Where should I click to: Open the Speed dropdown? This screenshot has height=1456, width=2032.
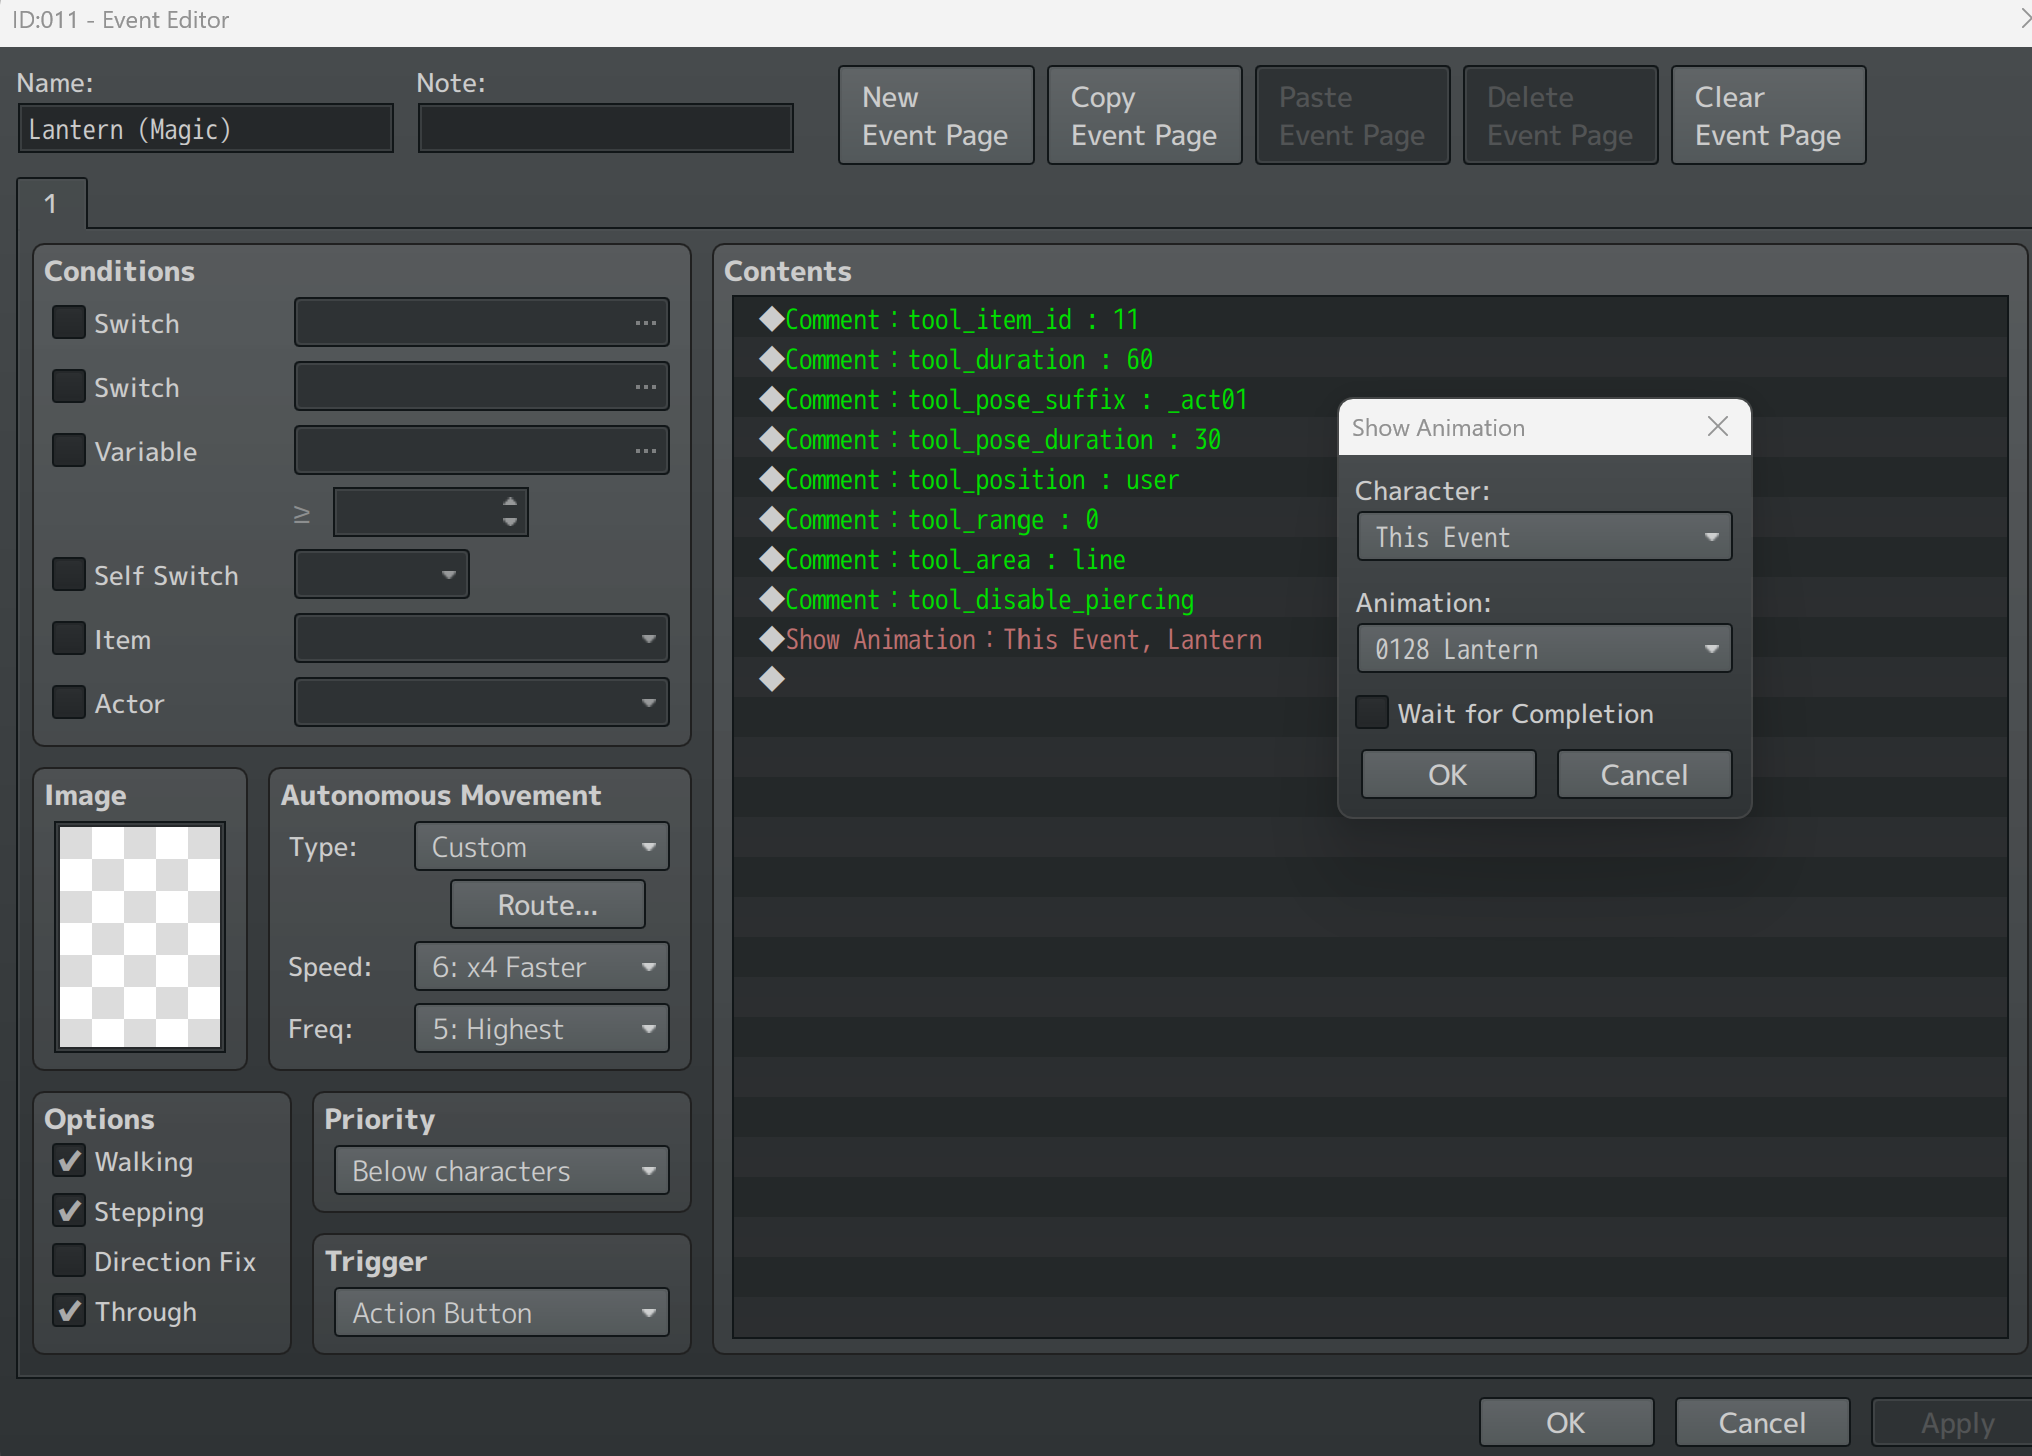click(x=542, y=967)
